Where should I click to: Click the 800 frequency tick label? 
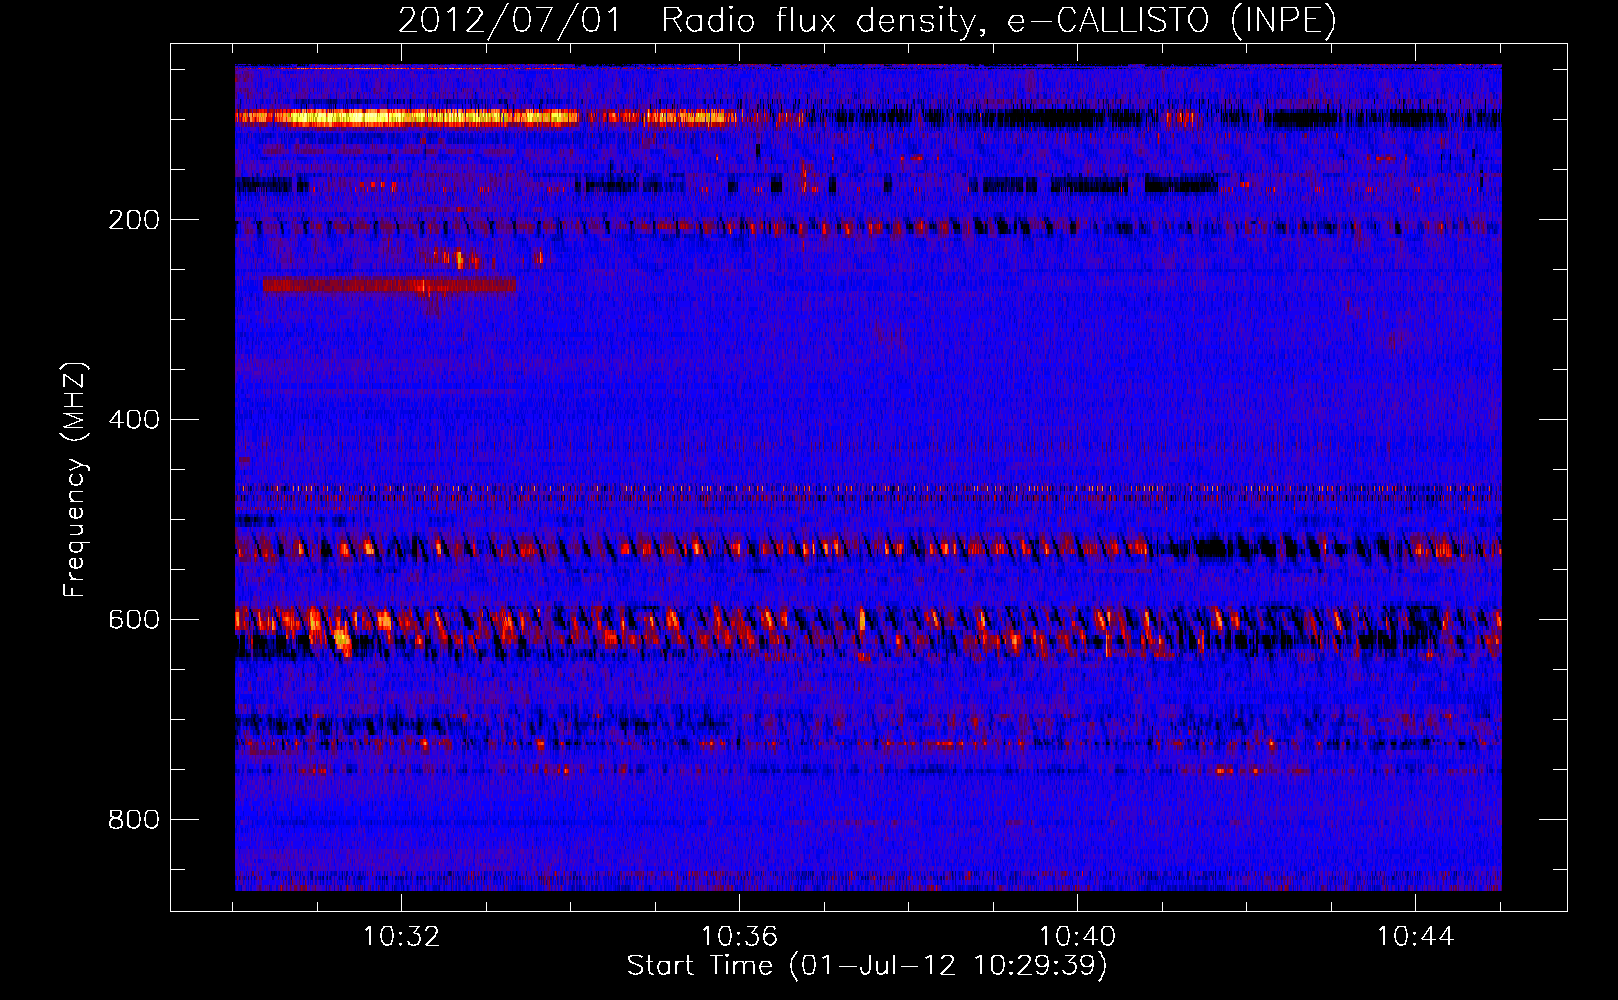click(134, 820)
